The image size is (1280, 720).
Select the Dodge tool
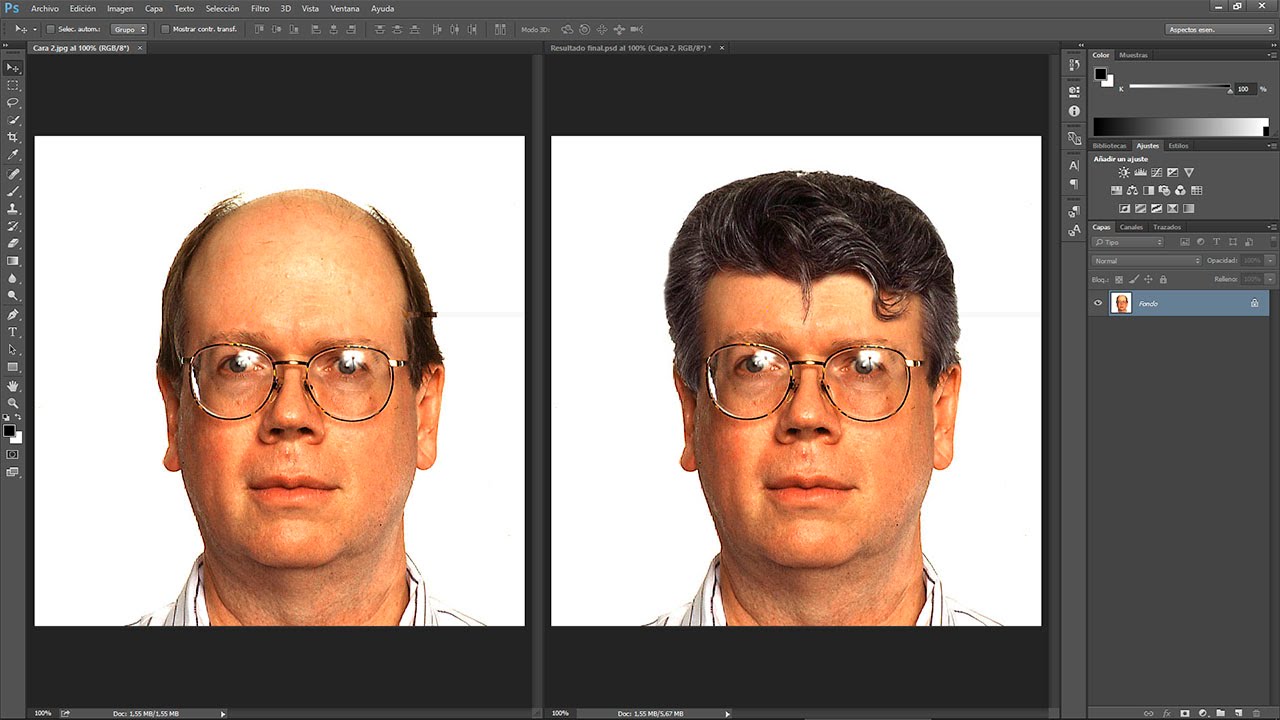[13, 296]
